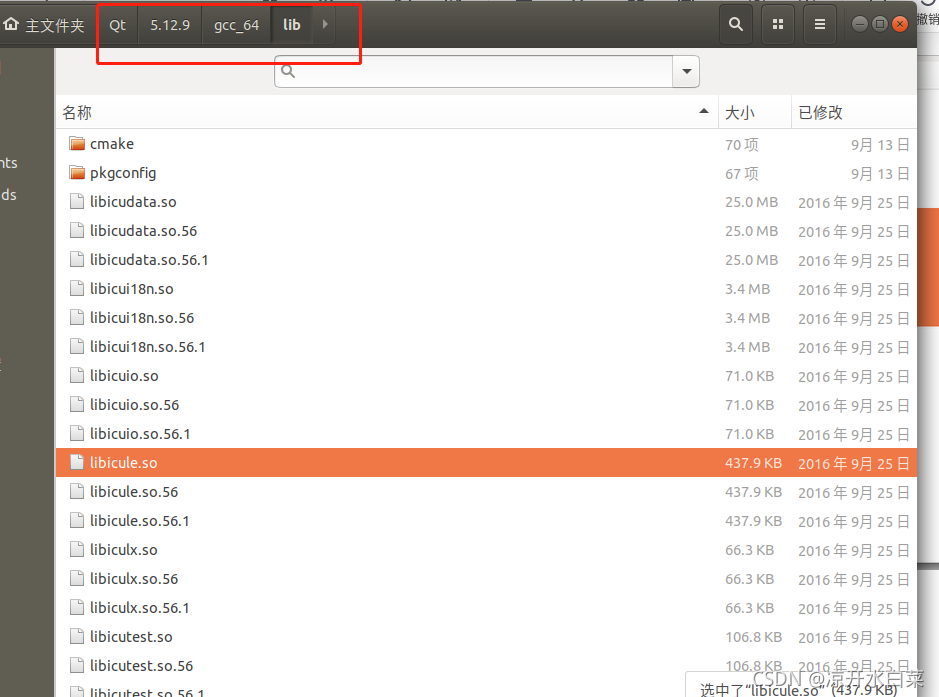Screen dimensions: 939x697
Task: Open the pkgconfig folder icon
Action: point(77,172)
